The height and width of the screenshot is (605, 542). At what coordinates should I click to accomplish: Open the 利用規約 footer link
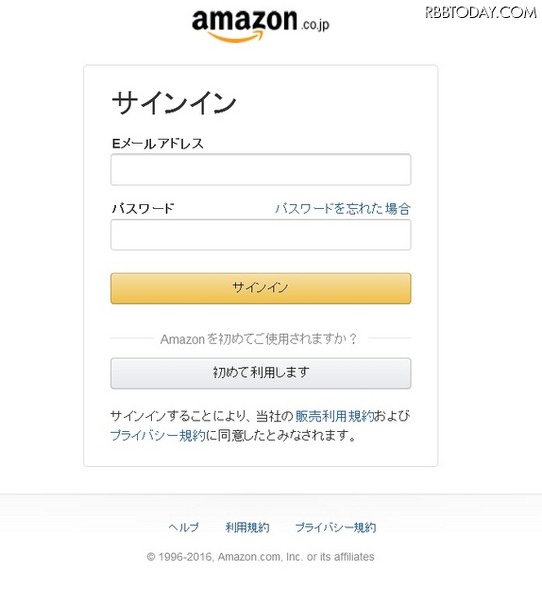pos(247,527)
